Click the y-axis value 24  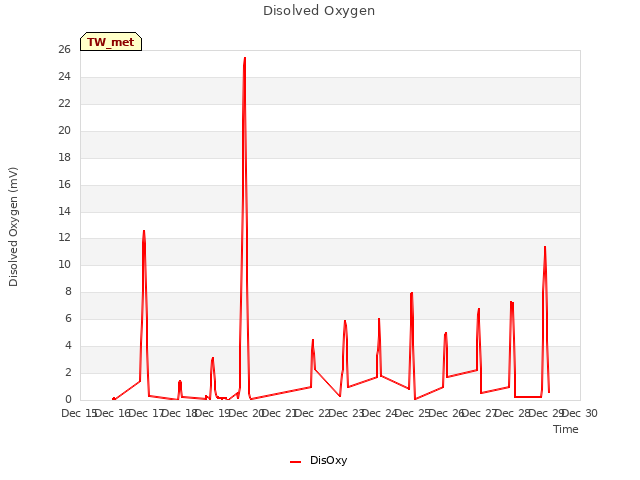tap(64, 76)
